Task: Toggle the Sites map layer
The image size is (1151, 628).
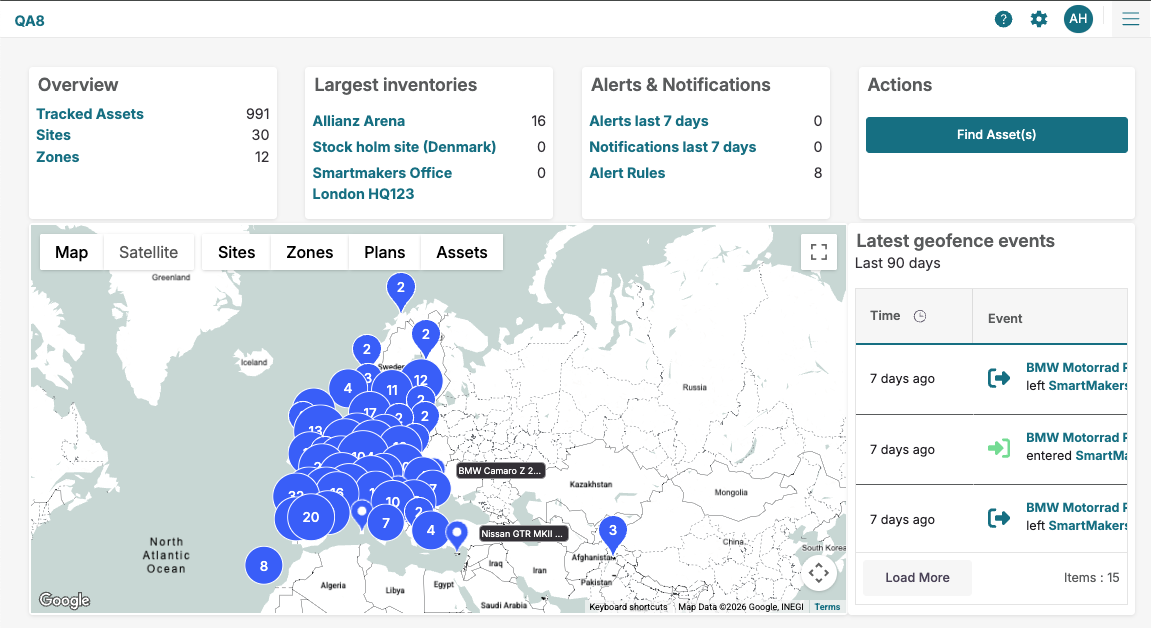Action: pyautogui.click(x=236, y=252)
